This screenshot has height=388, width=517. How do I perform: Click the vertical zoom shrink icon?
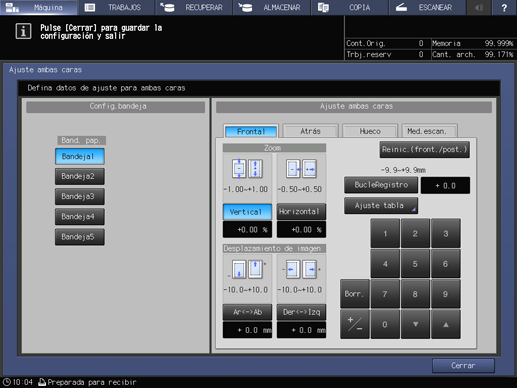tap(239, 169)
